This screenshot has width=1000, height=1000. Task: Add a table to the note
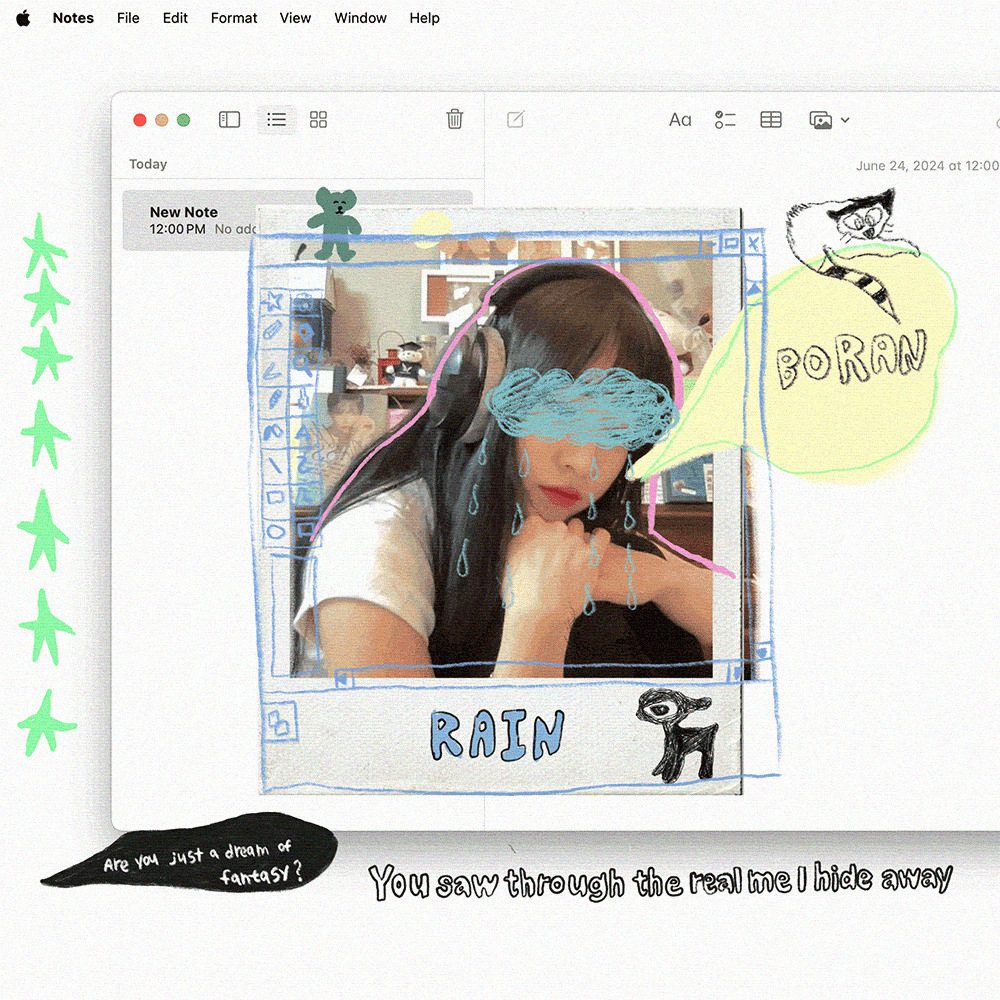771,120
